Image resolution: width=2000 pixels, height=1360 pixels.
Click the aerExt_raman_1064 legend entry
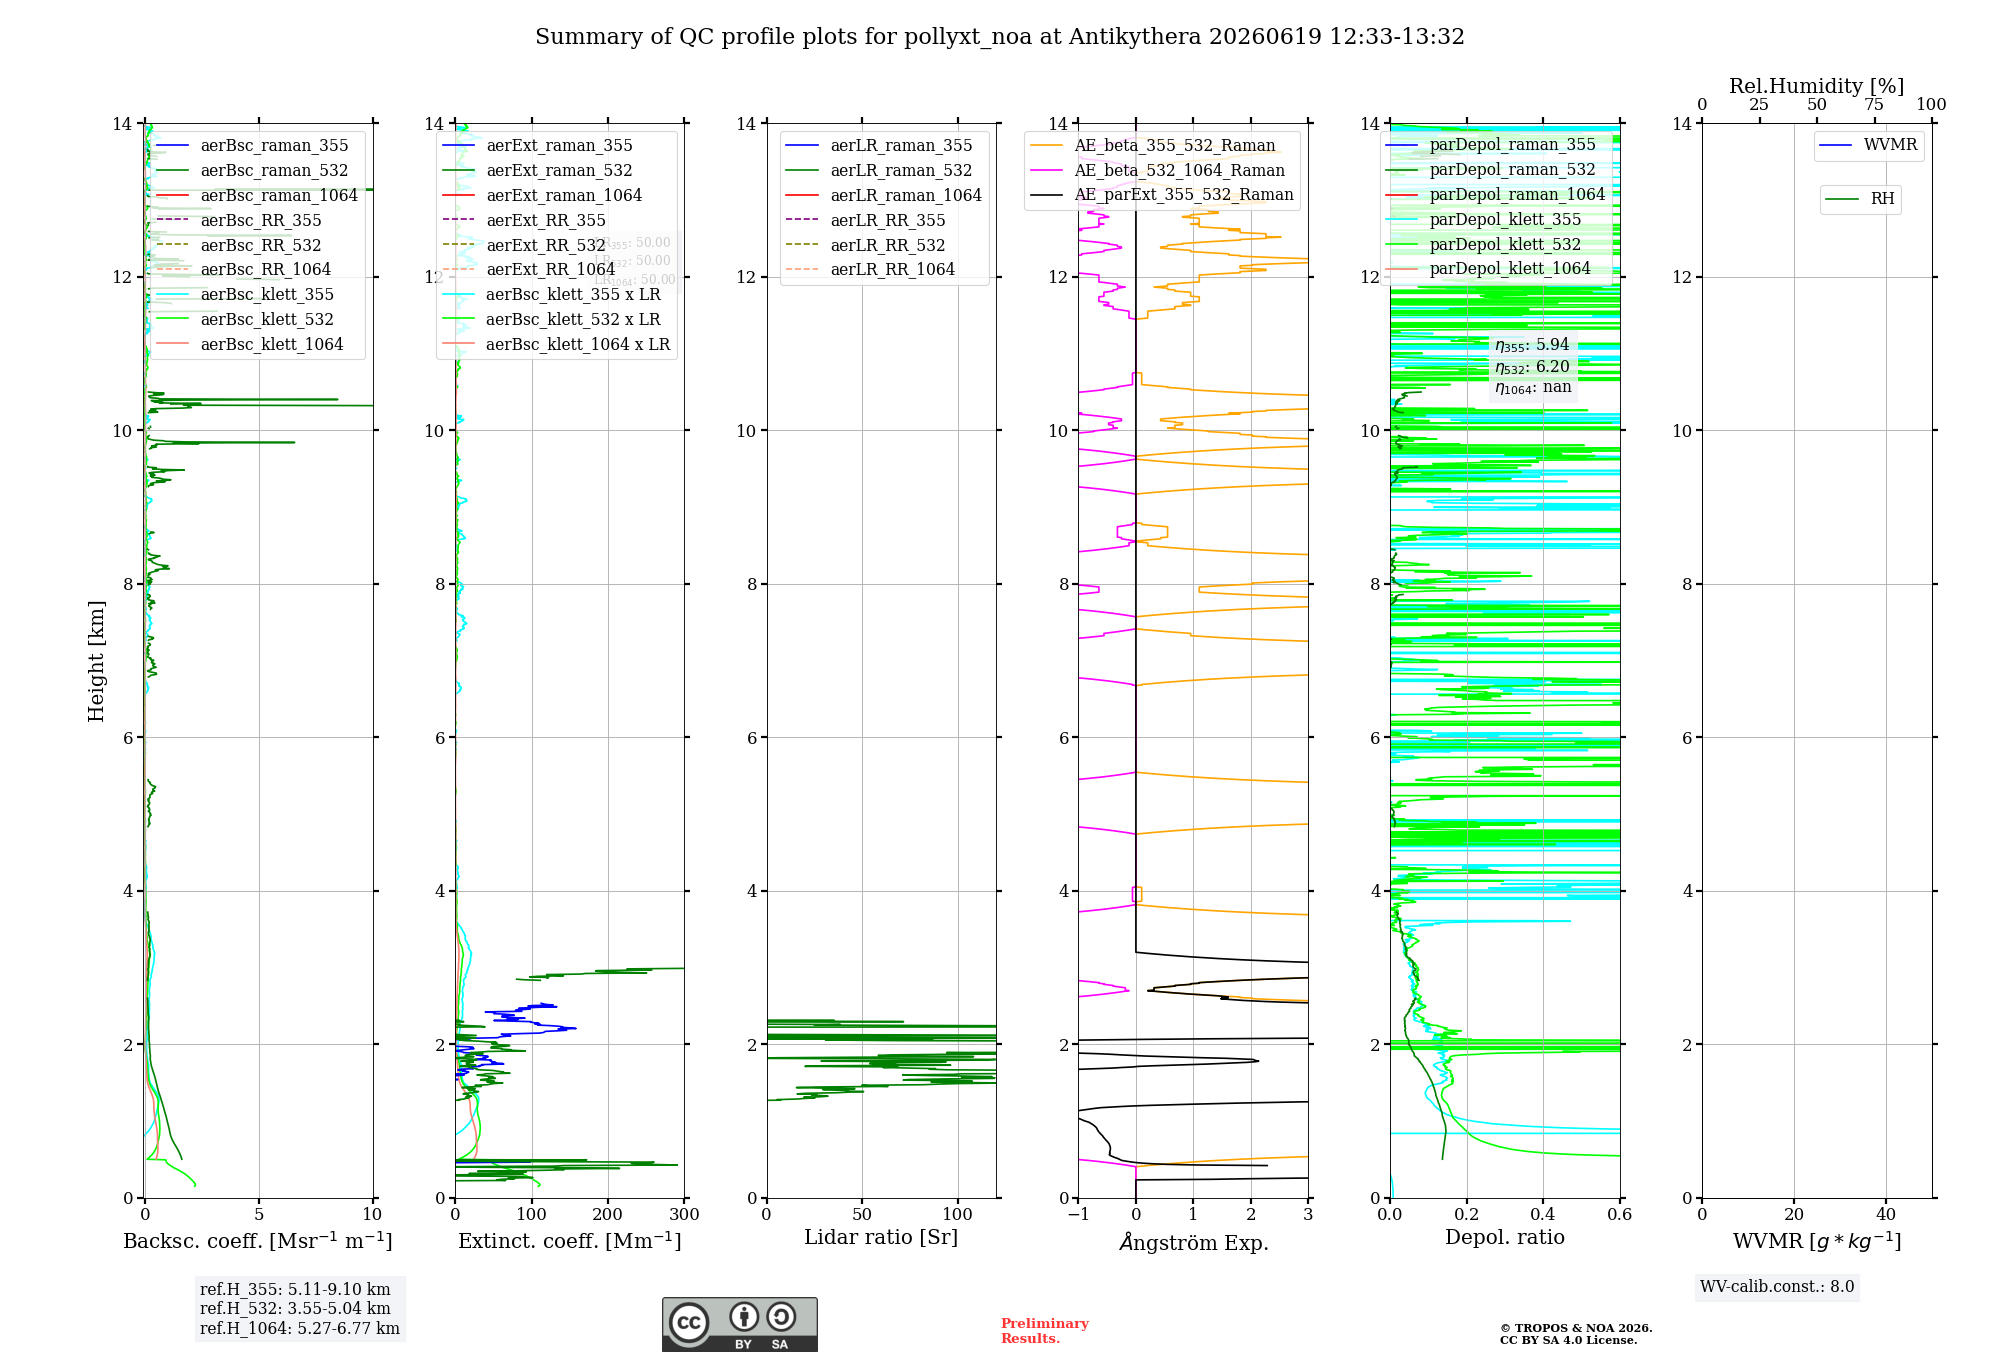542,196
